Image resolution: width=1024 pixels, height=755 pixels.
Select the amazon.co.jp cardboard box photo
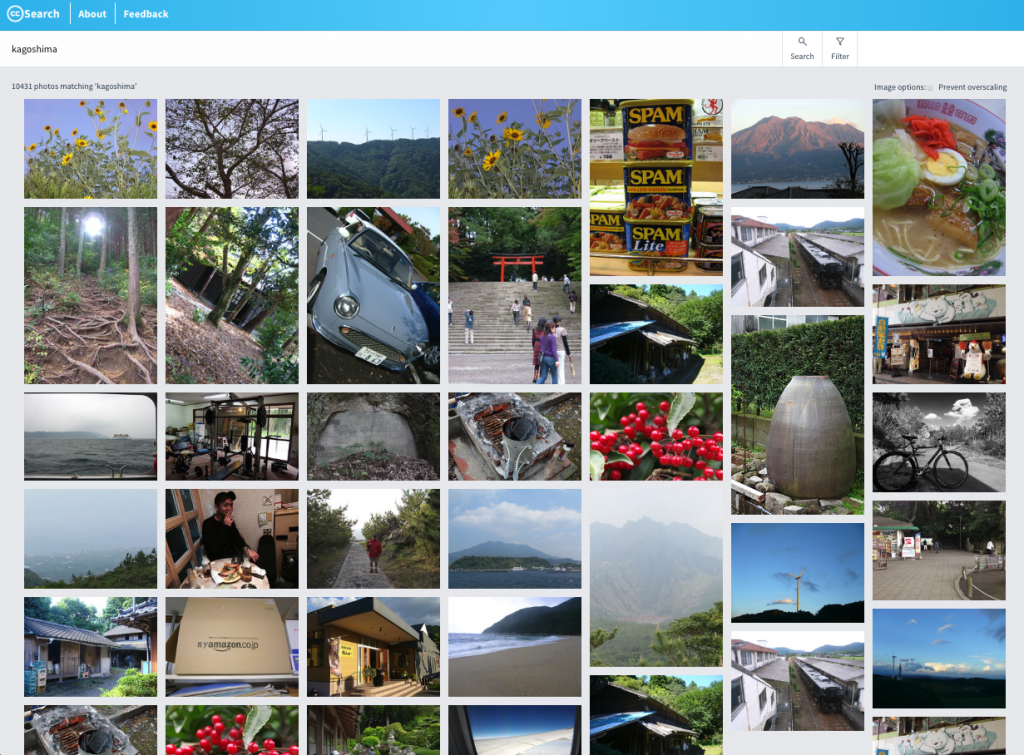pyautogui.click(x=231, y=646)
